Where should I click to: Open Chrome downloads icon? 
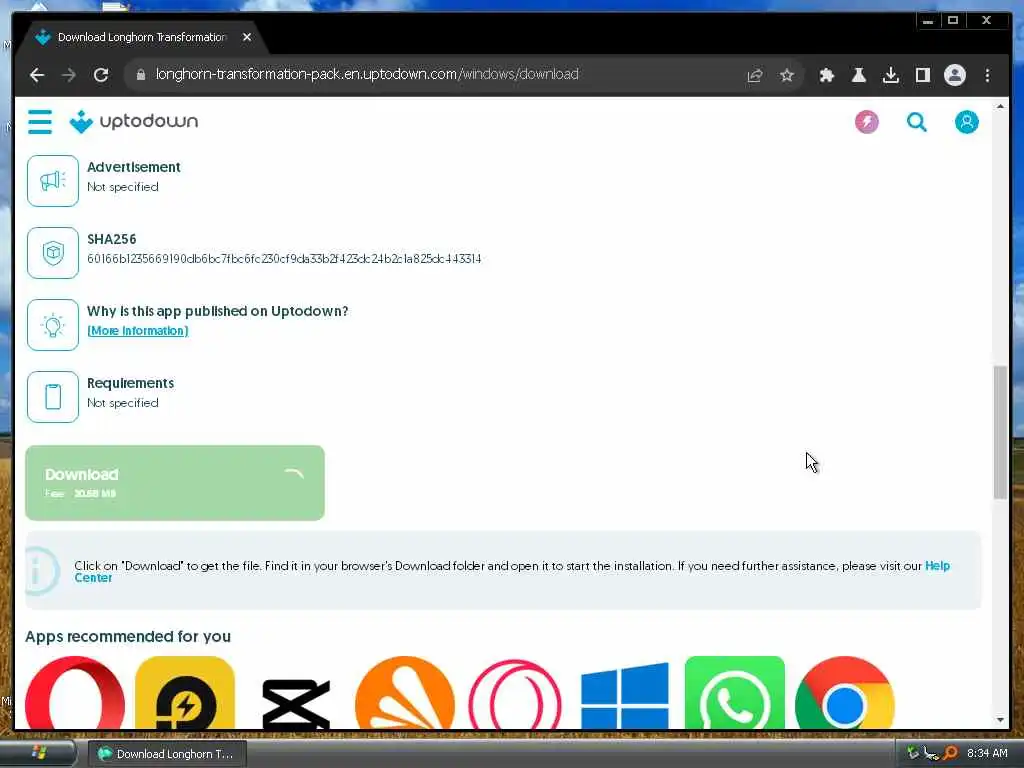point(890,75)
